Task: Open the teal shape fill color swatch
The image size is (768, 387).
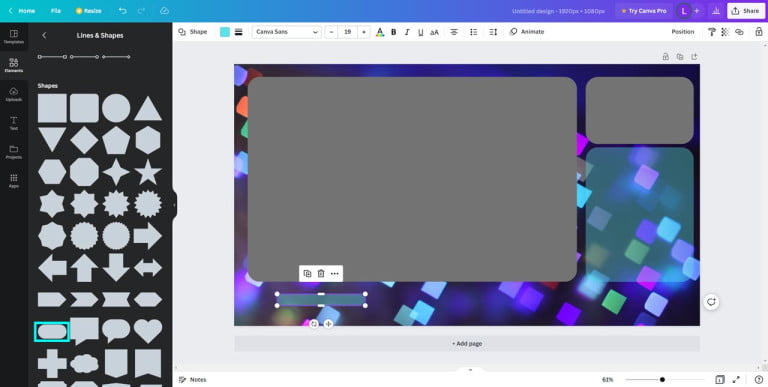Action: point(225,32)
